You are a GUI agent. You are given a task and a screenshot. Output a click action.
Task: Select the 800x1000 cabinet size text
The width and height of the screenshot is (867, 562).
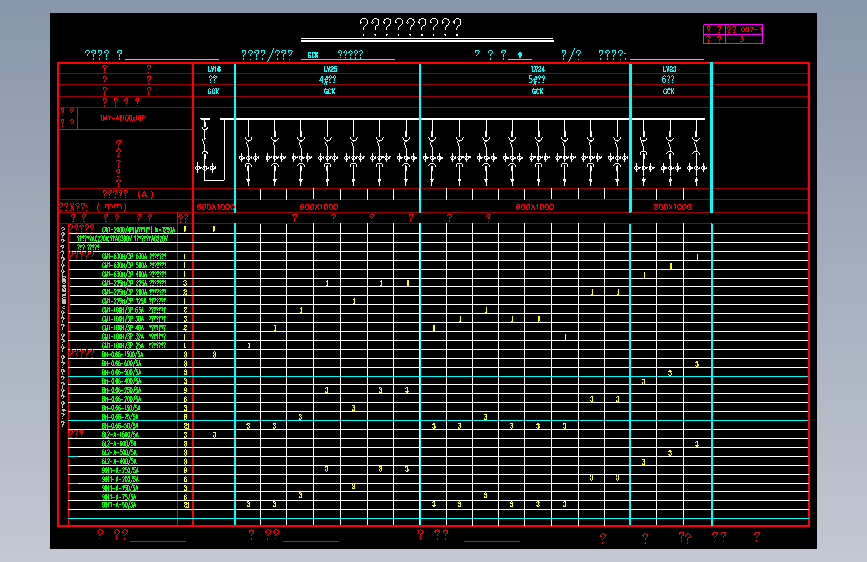[x=672, y=207]
